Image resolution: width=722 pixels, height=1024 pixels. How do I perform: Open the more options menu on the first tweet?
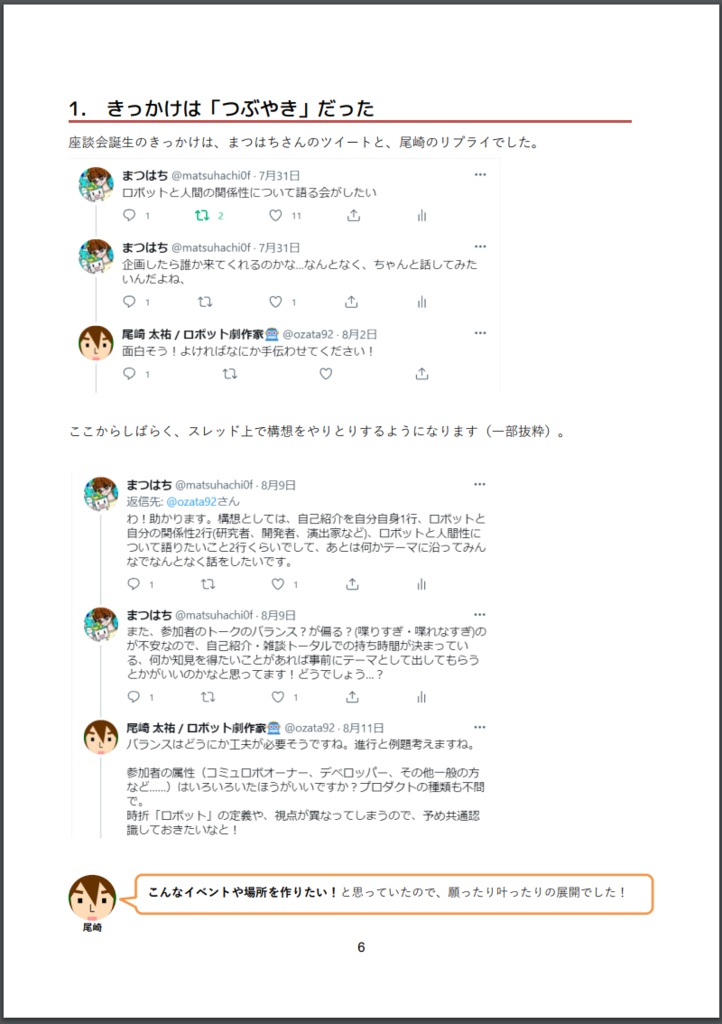click(480, 174)
